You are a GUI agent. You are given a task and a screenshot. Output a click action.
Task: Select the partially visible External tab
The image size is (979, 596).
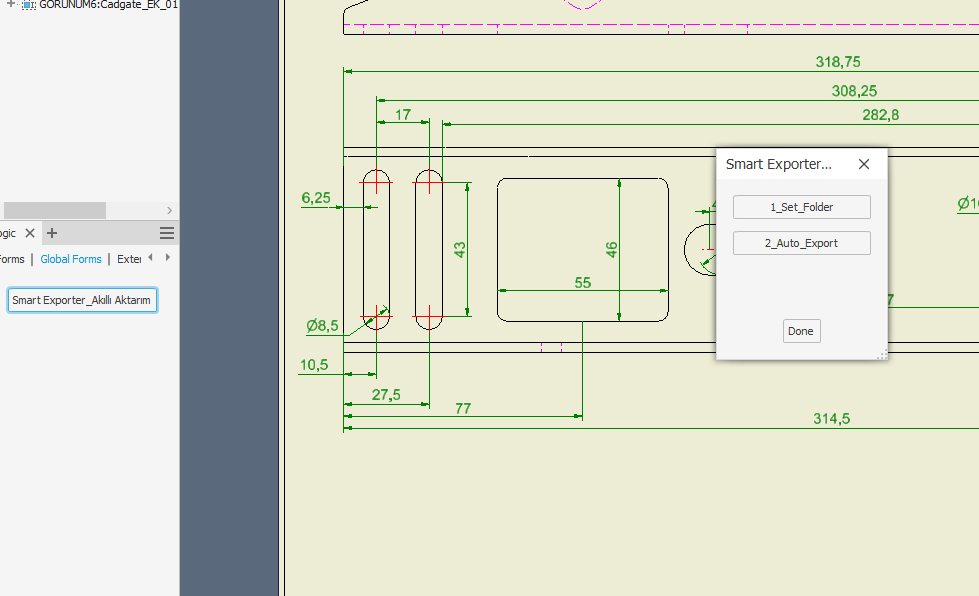coord(129,259)
